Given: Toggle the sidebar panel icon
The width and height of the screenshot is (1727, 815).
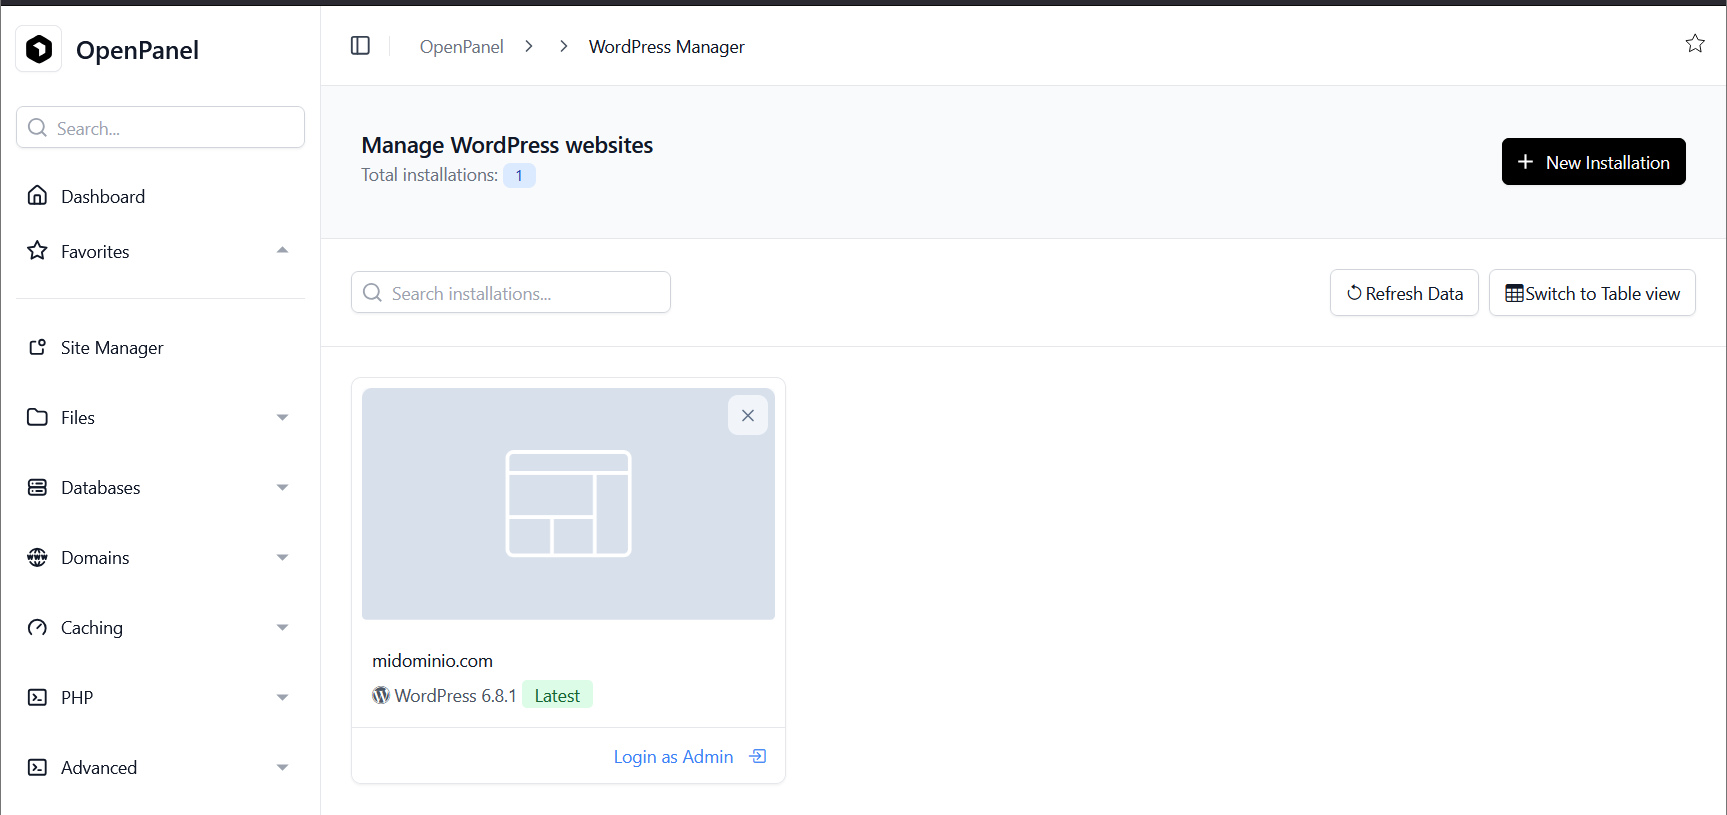Looking at the screenshot, I should [360, 46].
